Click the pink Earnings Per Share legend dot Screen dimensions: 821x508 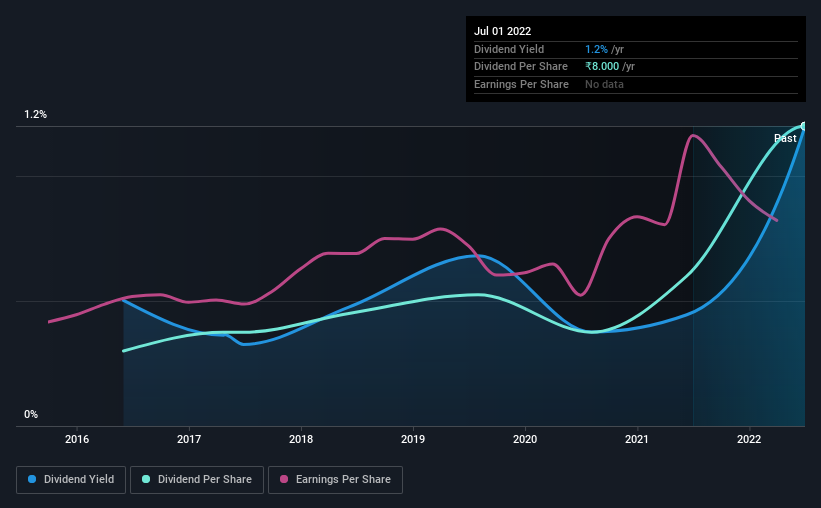click(284, 479)
